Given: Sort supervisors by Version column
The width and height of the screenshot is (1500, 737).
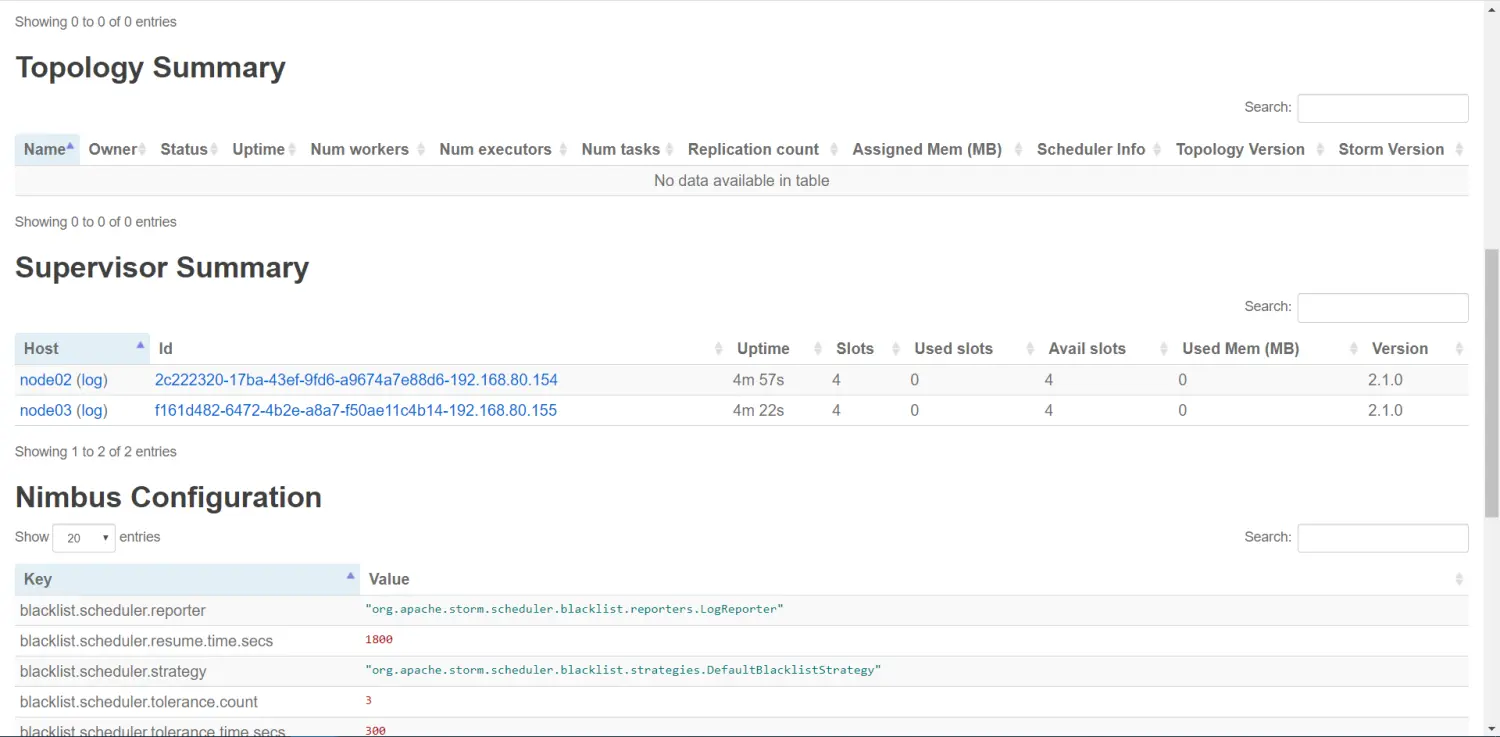Looking at the screenshot, I should pyautogui.click(x=1416, y=349).
